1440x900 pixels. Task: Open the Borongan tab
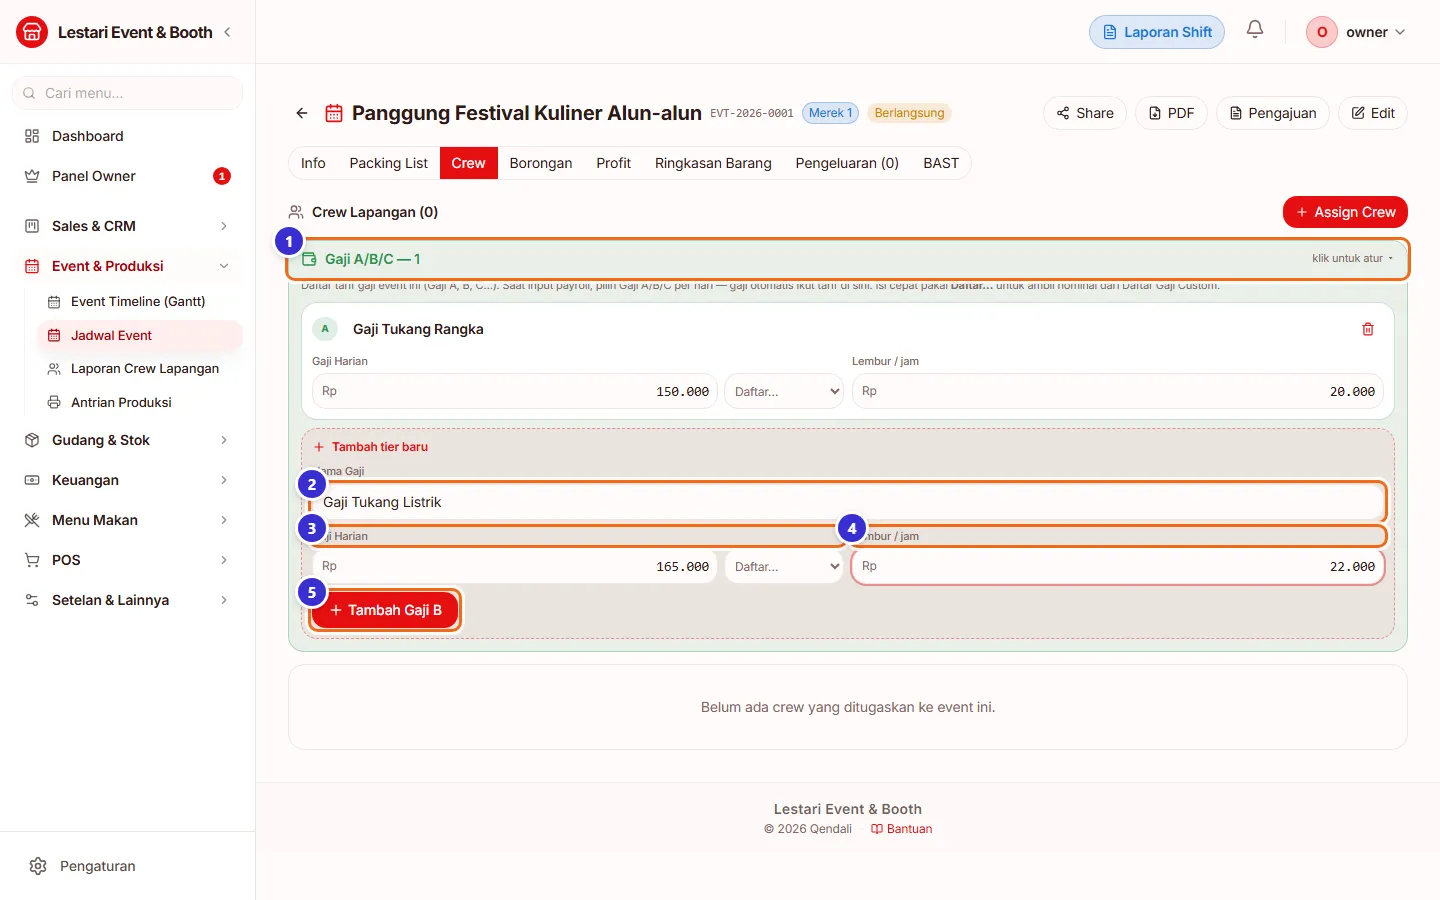click(541, 163)
